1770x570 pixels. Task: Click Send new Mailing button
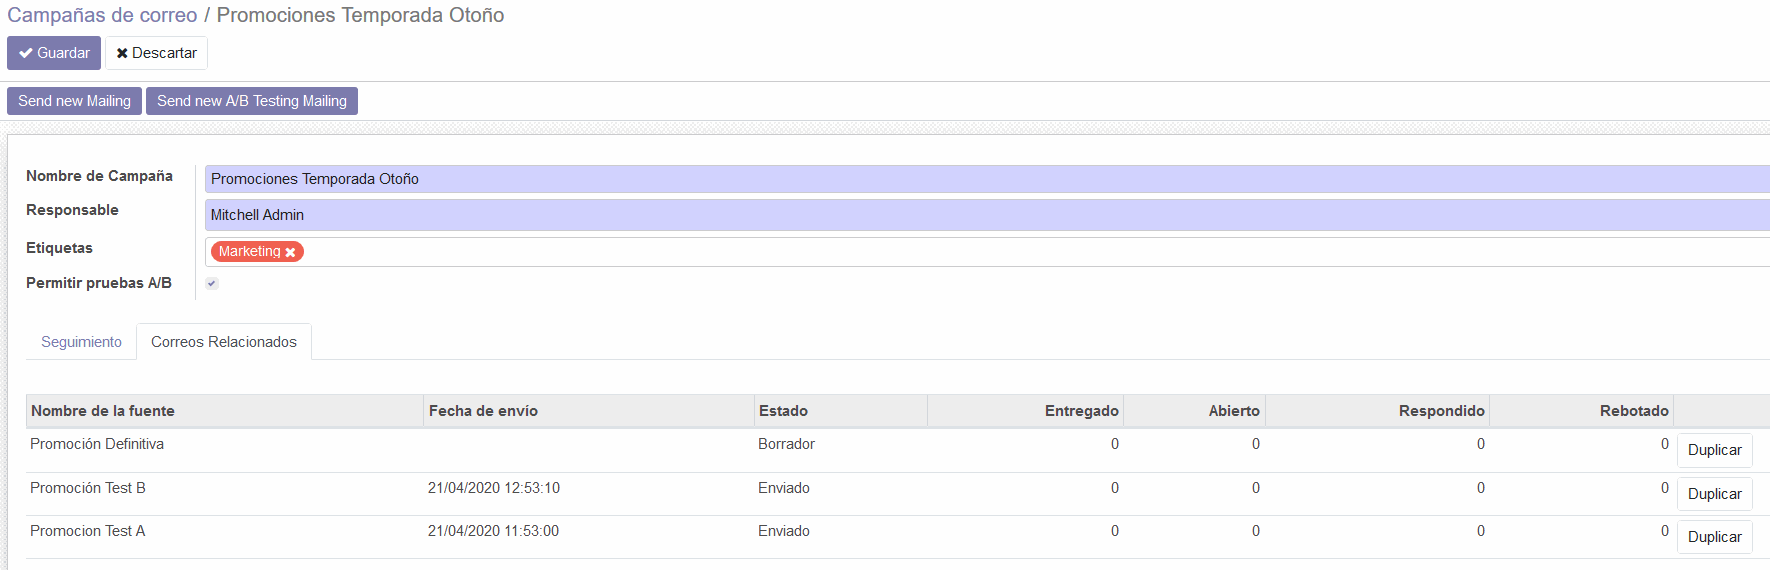click(74, 101)
